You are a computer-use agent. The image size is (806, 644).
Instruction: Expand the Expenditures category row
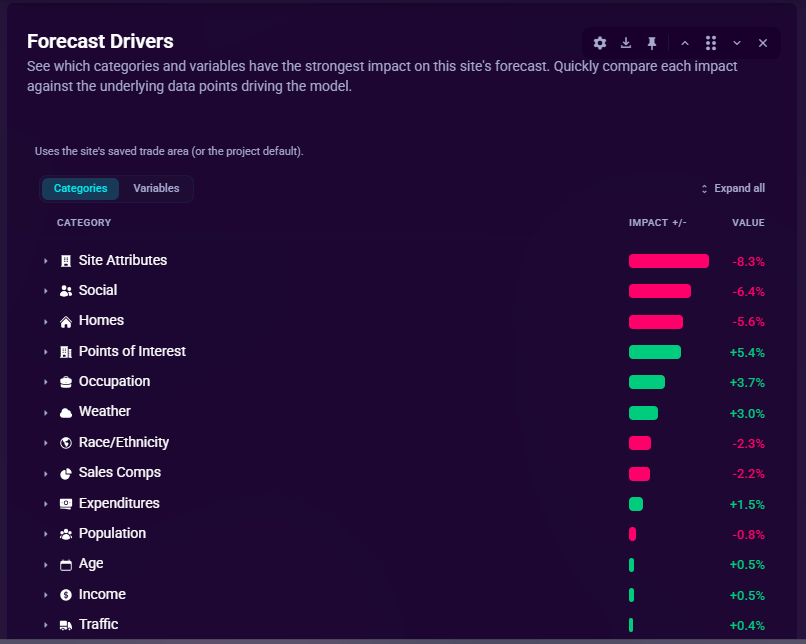tap(46, 504)
